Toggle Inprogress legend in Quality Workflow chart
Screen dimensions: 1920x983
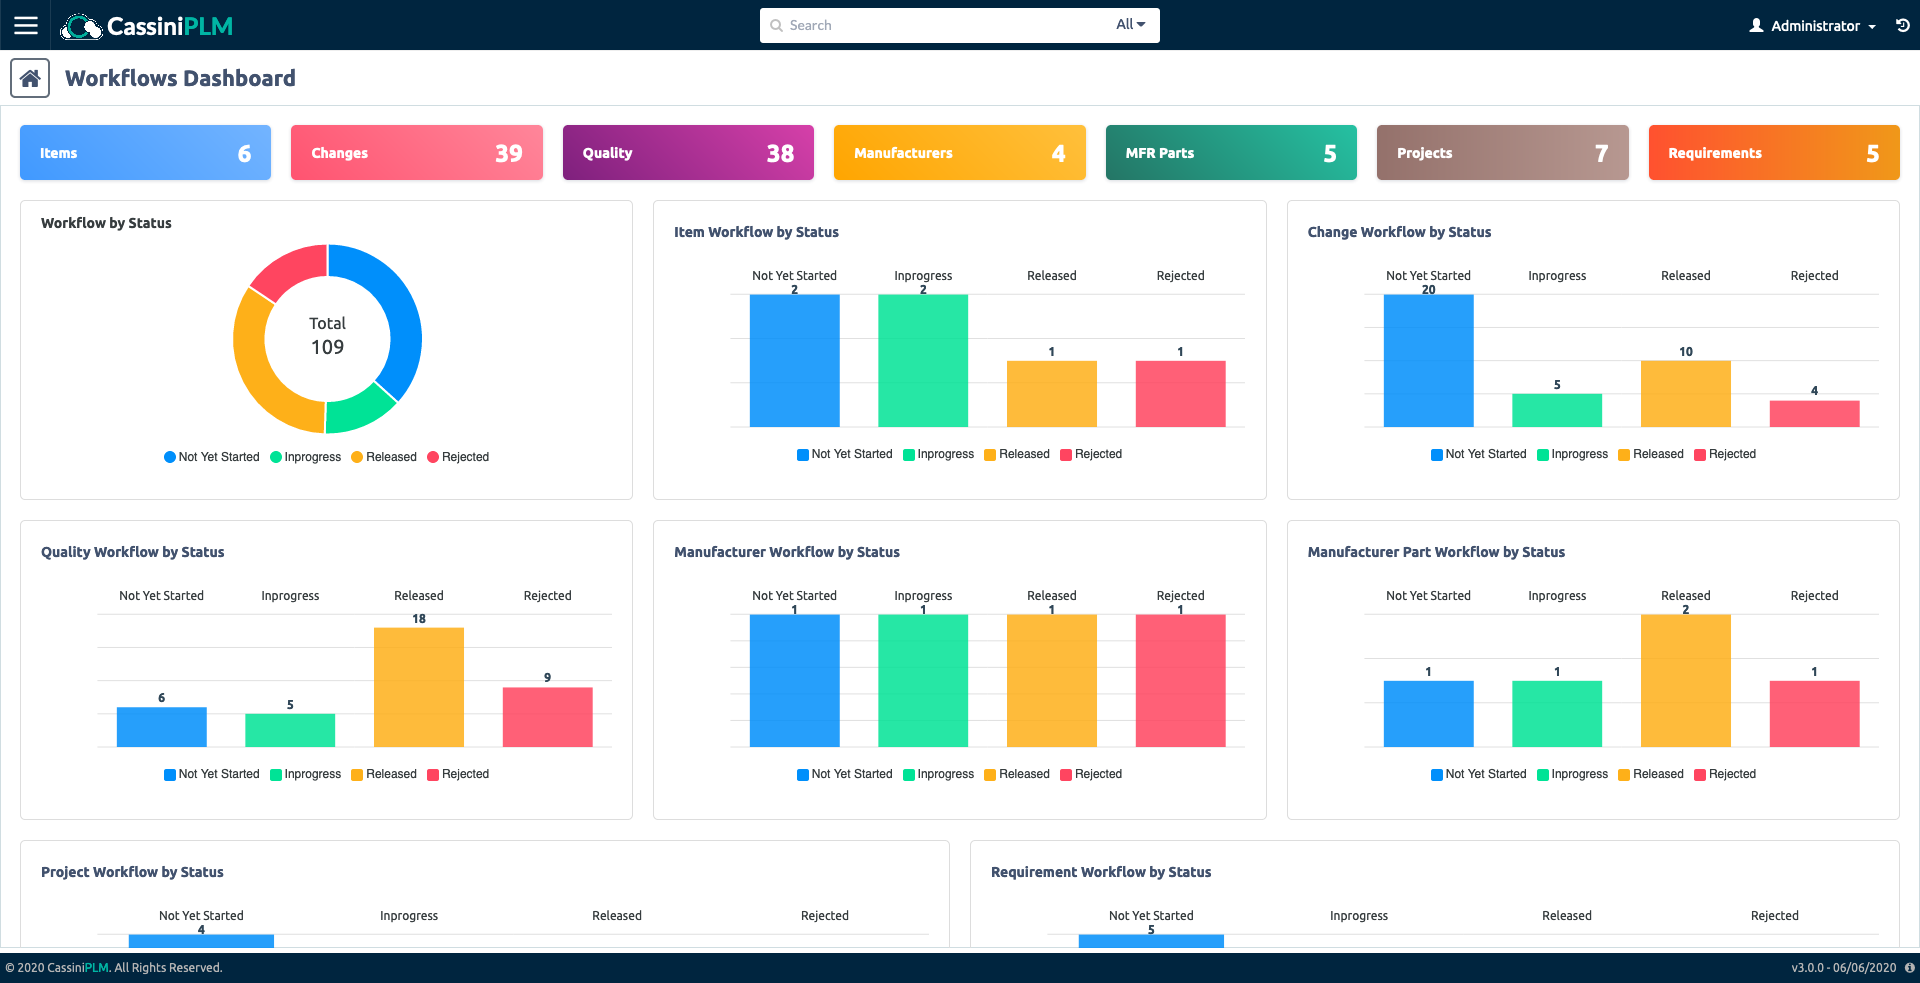(305, 774)
